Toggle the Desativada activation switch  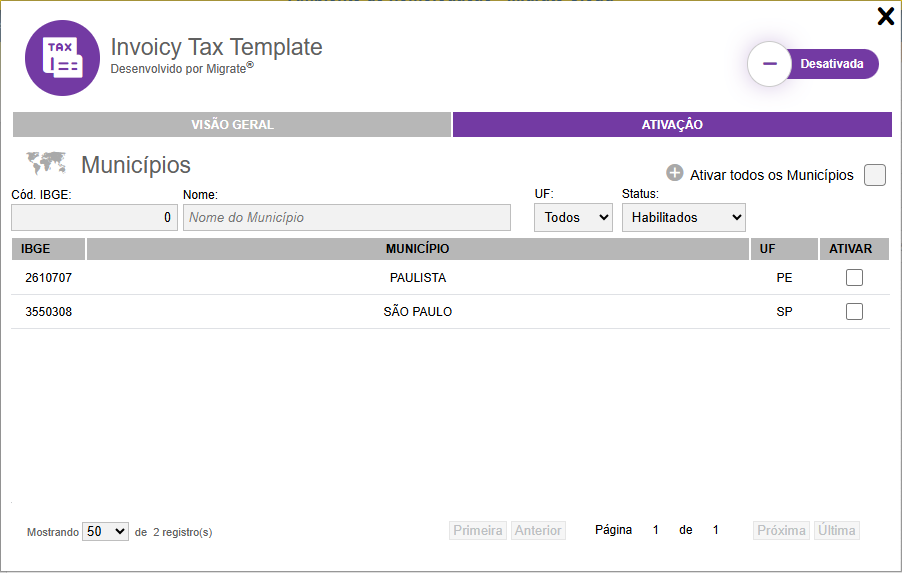pyautogui.click(x=812, y=64)
